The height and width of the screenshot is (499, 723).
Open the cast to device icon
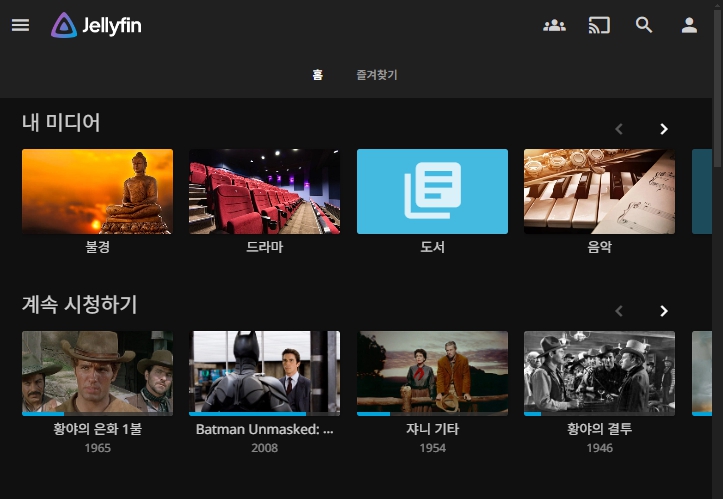(599, 25)
